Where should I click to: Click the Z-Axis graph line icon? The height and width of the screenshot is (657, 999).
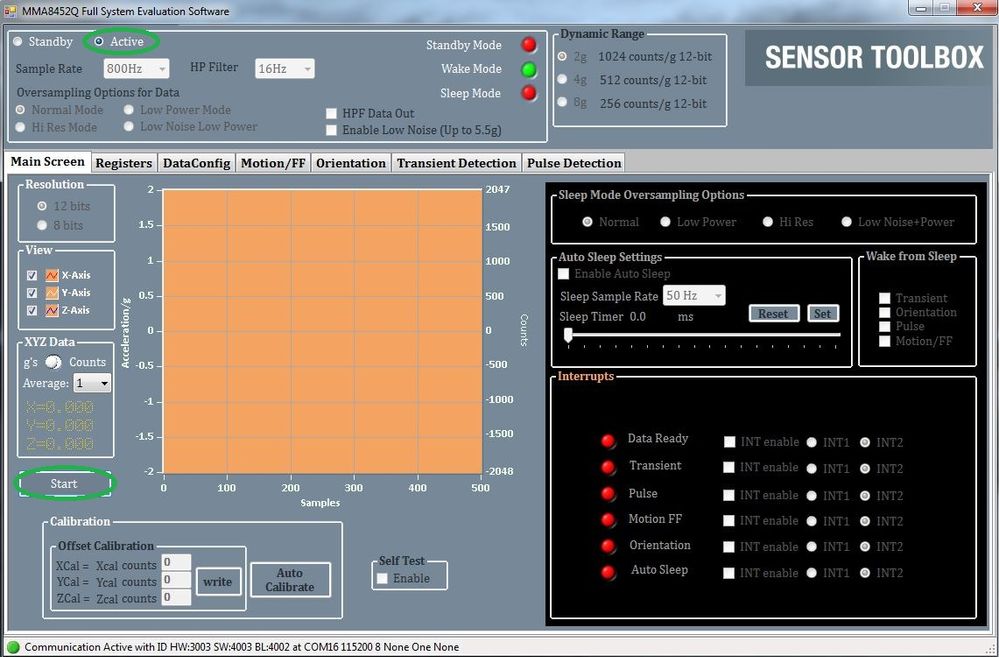click(52, 310)
